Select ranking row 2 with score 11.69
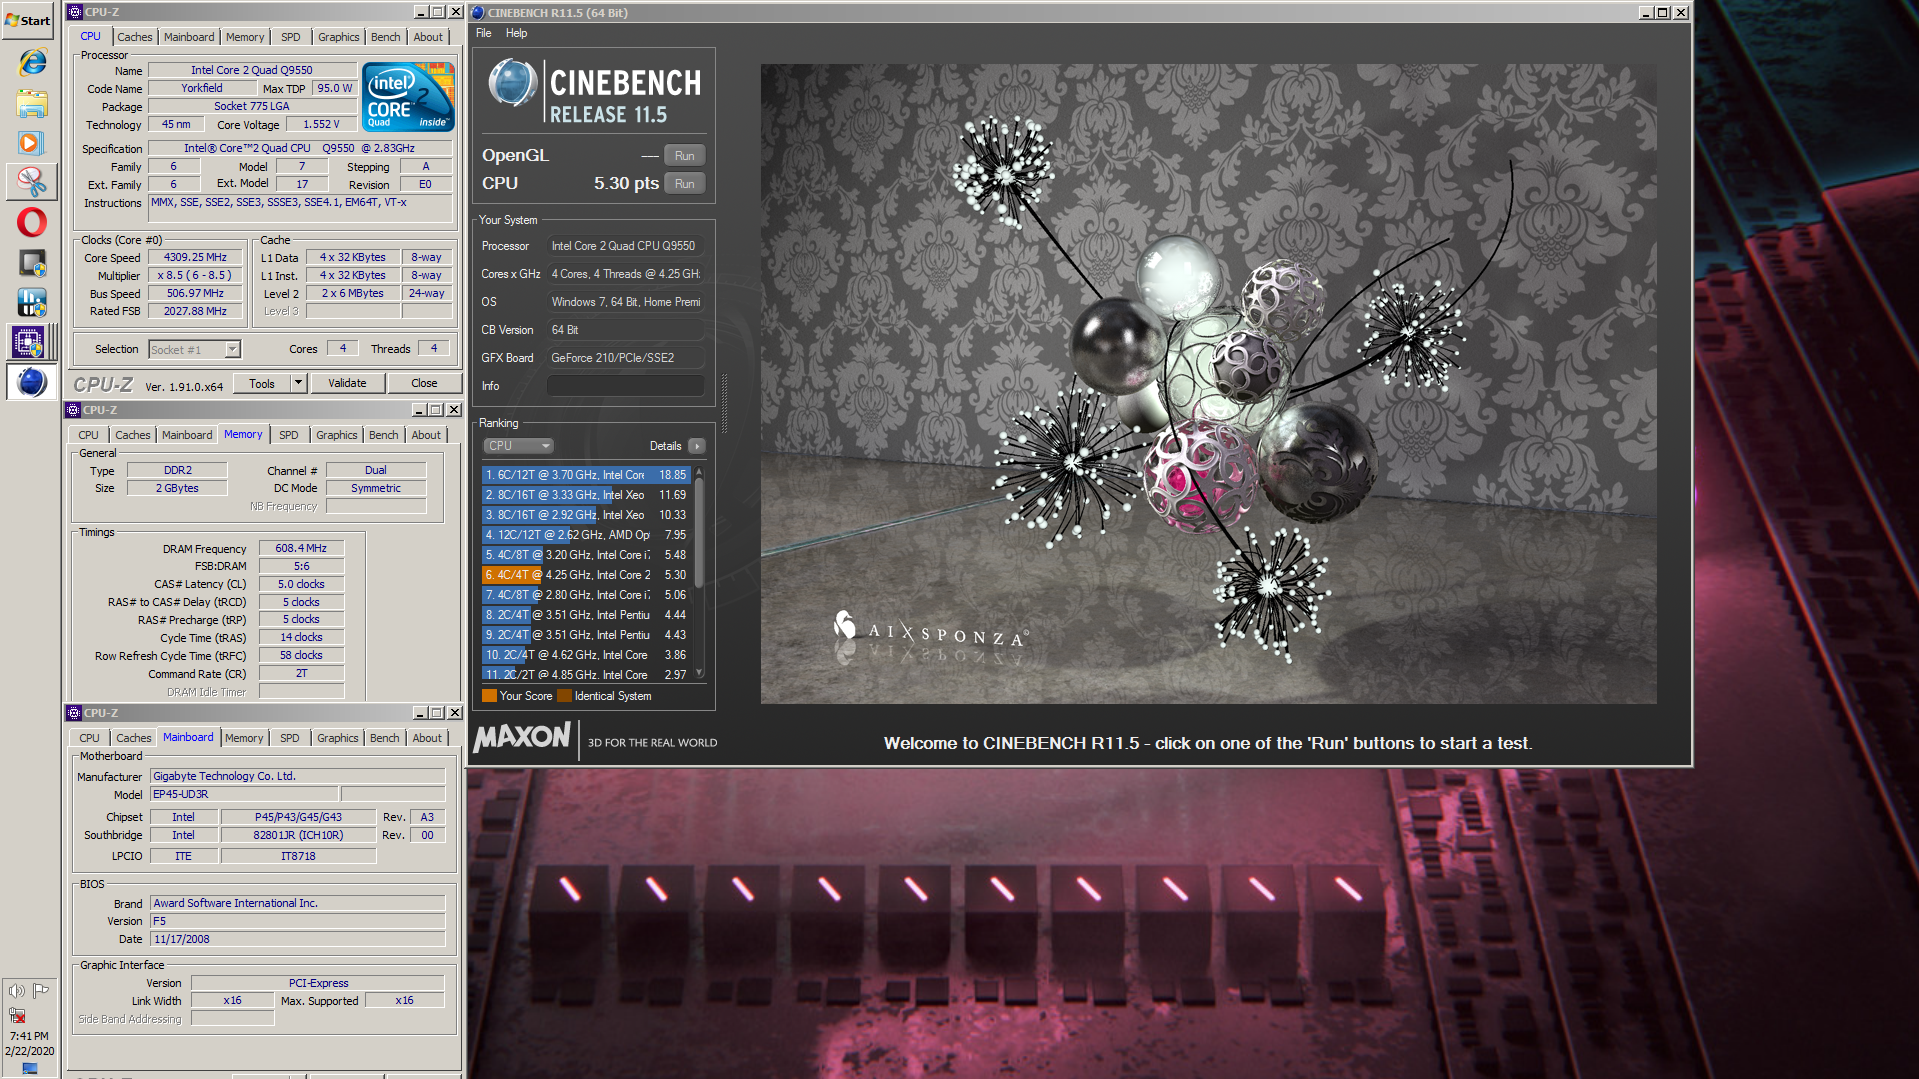The height and width of the screenshot is (1079, 1919). pyautogui.click(x=586, y=495)
